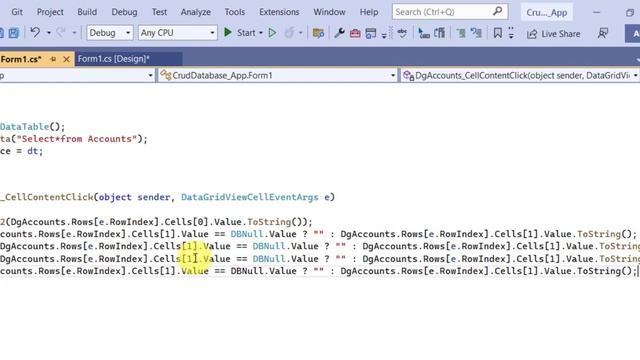This screenshot has height=360, width=640.
Task: Expand the Hot Reload dropdown arrow
Action: (301, 33)
